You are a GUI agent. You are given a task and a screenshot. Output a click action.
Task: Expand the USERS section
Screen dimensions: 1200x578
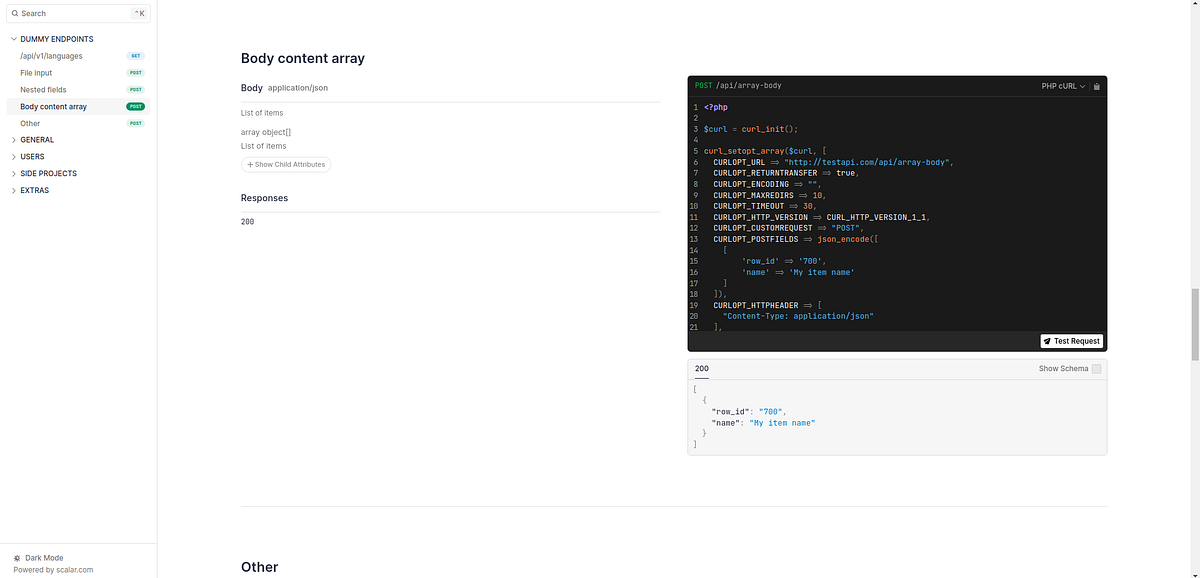coord(32,157)
